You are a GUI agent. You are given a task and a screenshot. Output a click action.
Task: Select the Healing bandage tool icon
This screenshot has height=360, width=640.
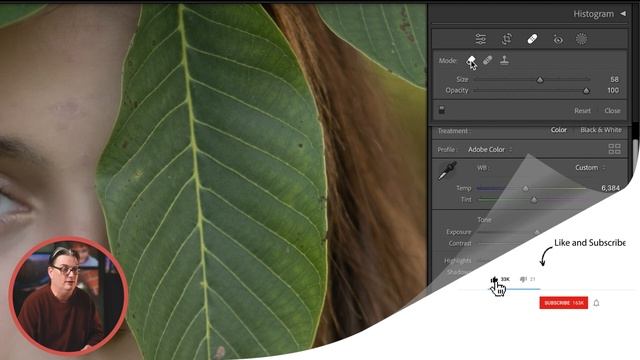pos(532,39)
